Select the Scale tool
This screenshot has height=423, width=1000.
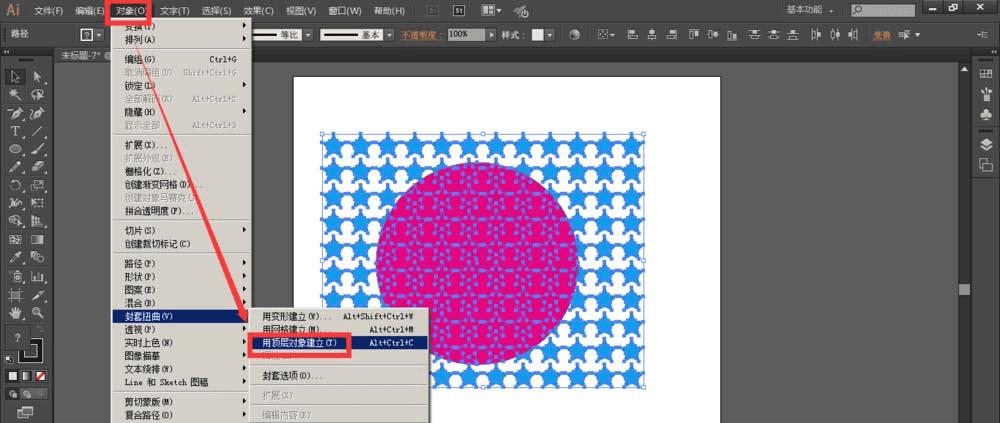click(38, 186)
